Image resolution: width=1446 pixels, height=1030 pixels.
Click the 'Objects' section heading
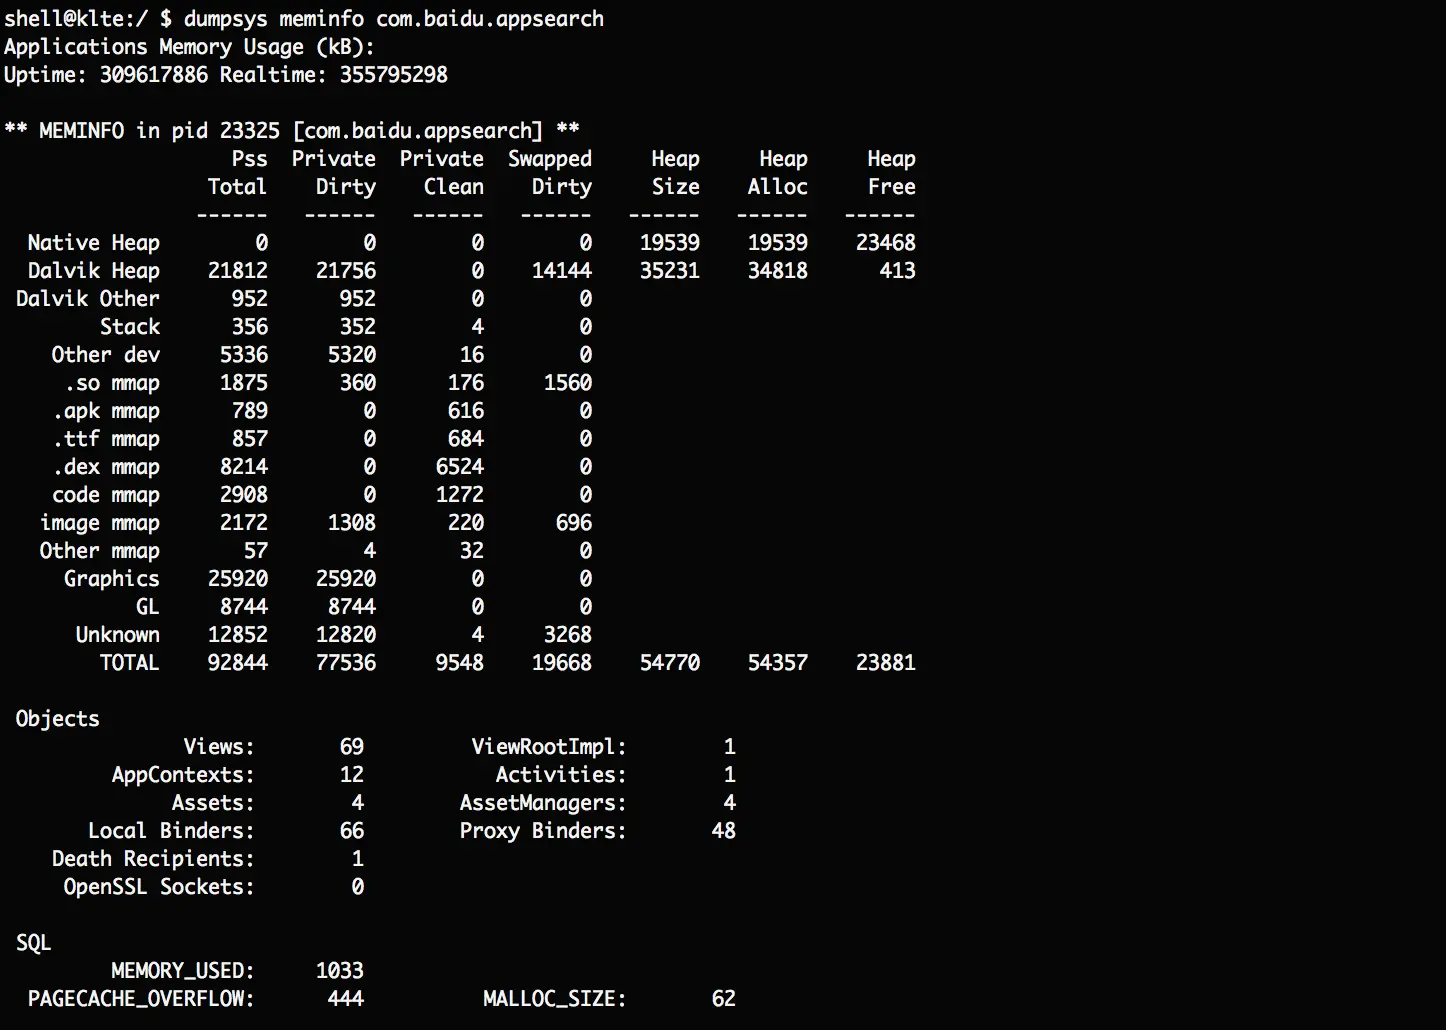pos(58,719)
